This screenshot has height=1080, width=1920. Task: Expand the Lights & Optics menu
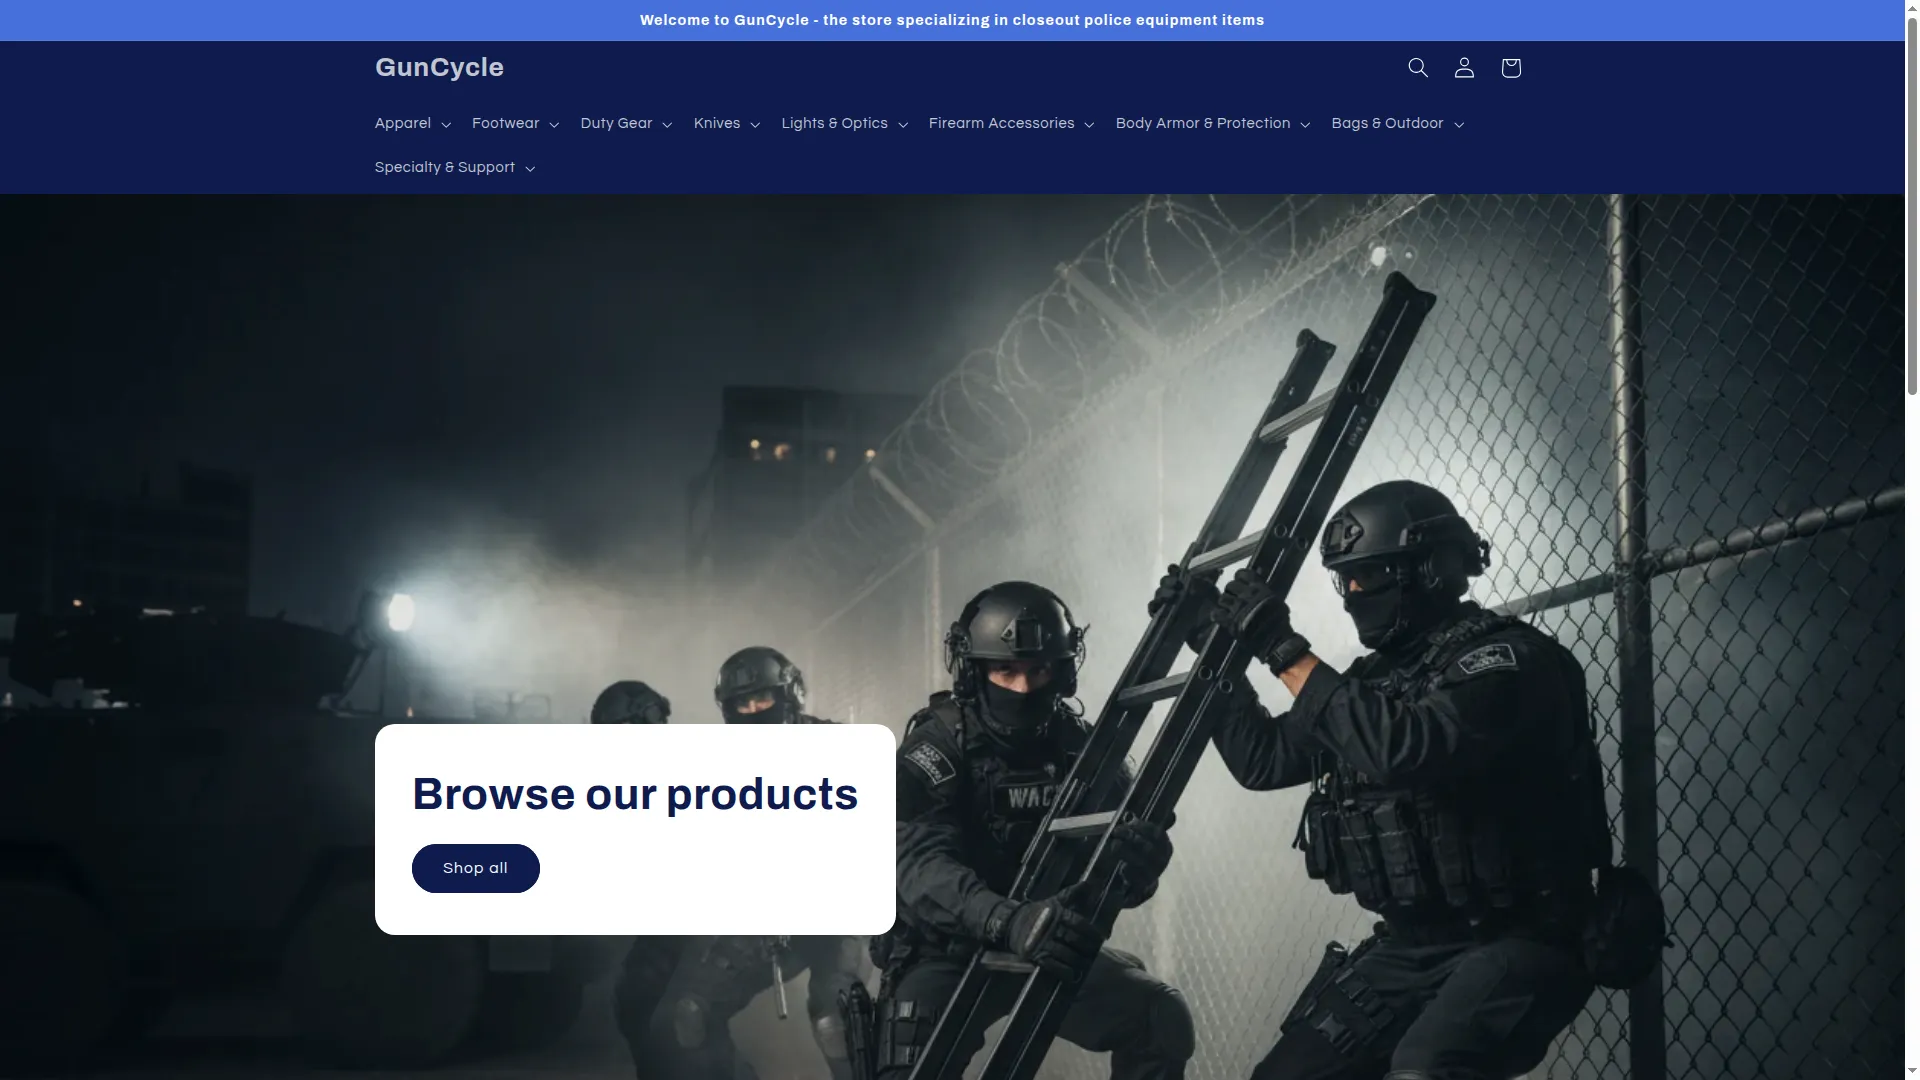(844, 123)
